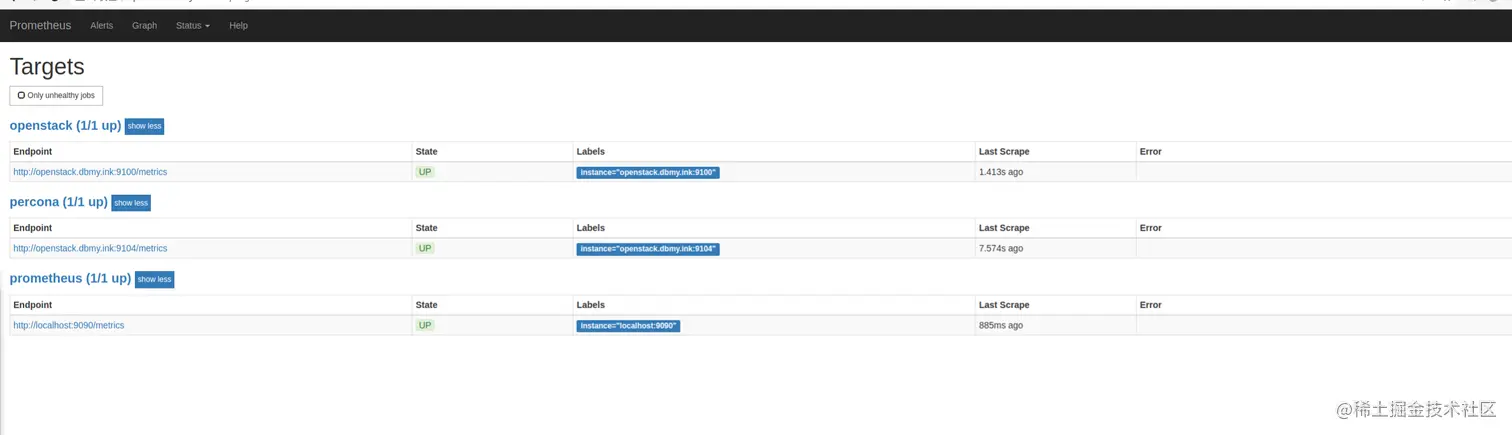Collapse openstack job with show less
1512x435 pixels.
(x=144, y=126)
